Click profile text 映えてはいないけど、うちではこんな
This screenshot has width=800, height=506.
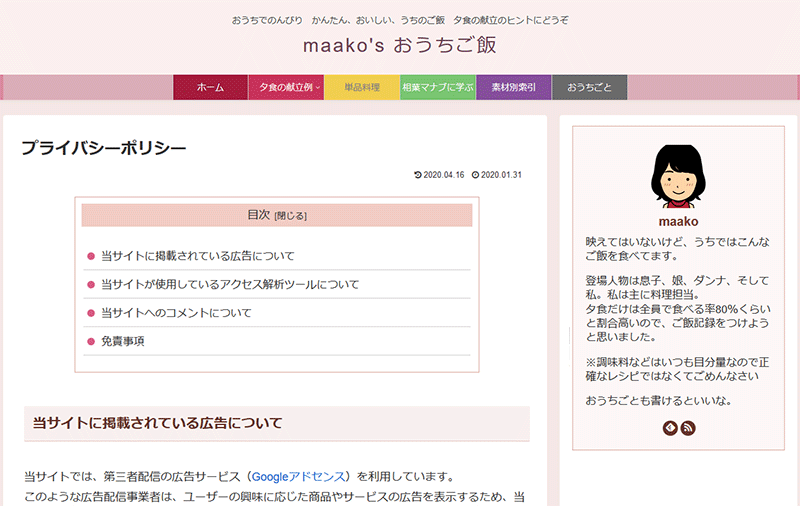[677, 242]
